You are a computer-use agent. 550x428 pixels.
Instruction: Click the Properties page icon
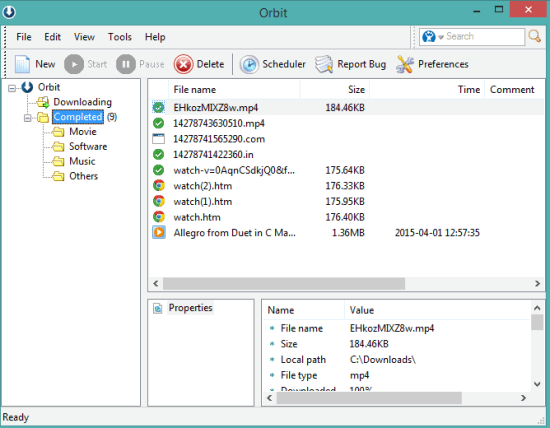pyautogui.click(x=158, y=308)
